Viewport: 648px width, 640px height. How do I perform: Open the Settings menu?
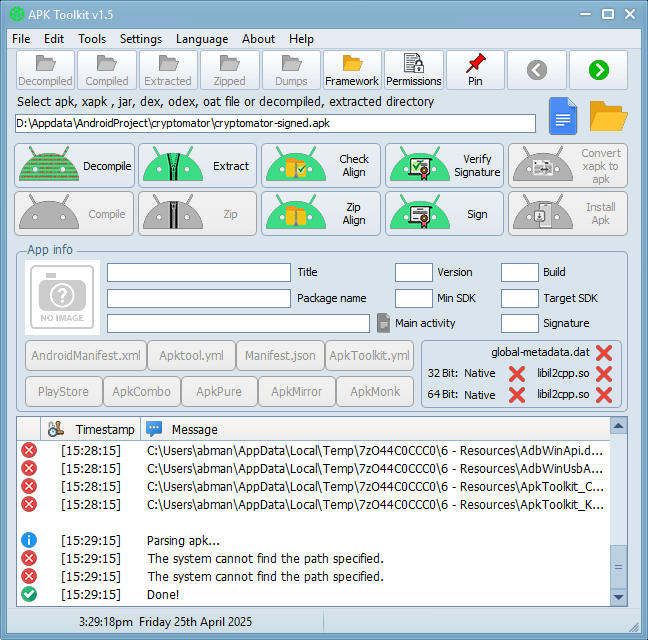coord(141,39)
